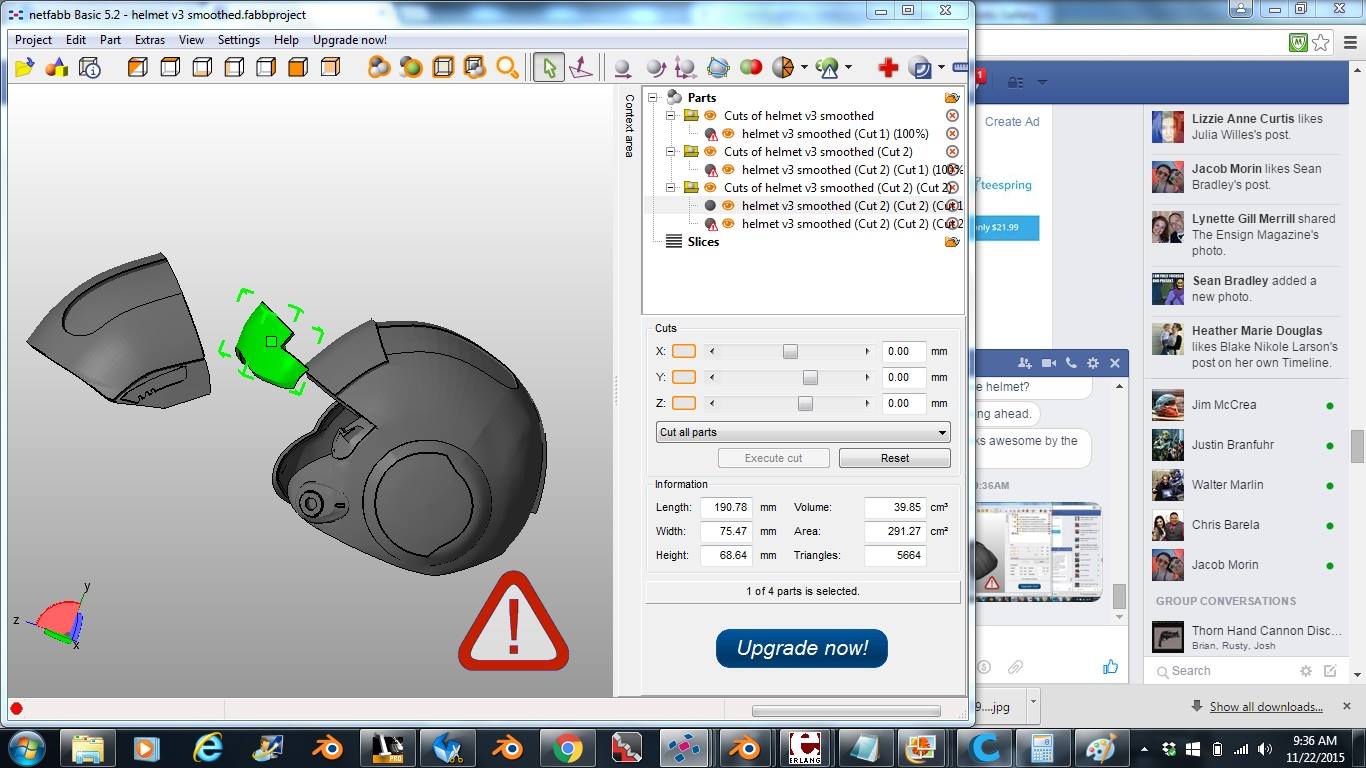Screen dimensions: 1366x768
Task: Start a video call in Facebook chat header
Action: 1049,363
